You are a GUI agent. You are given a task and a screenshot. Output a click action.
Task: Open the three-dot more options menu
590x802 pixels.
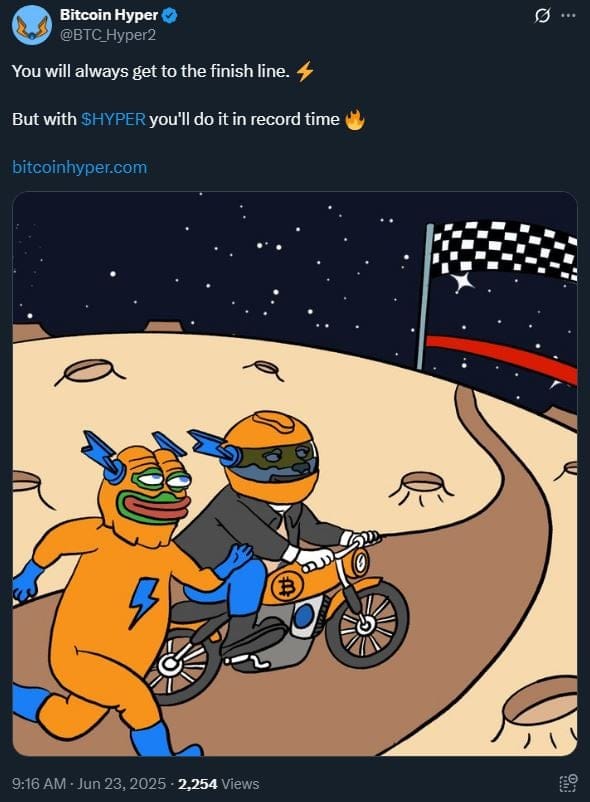tap(568, 16)
